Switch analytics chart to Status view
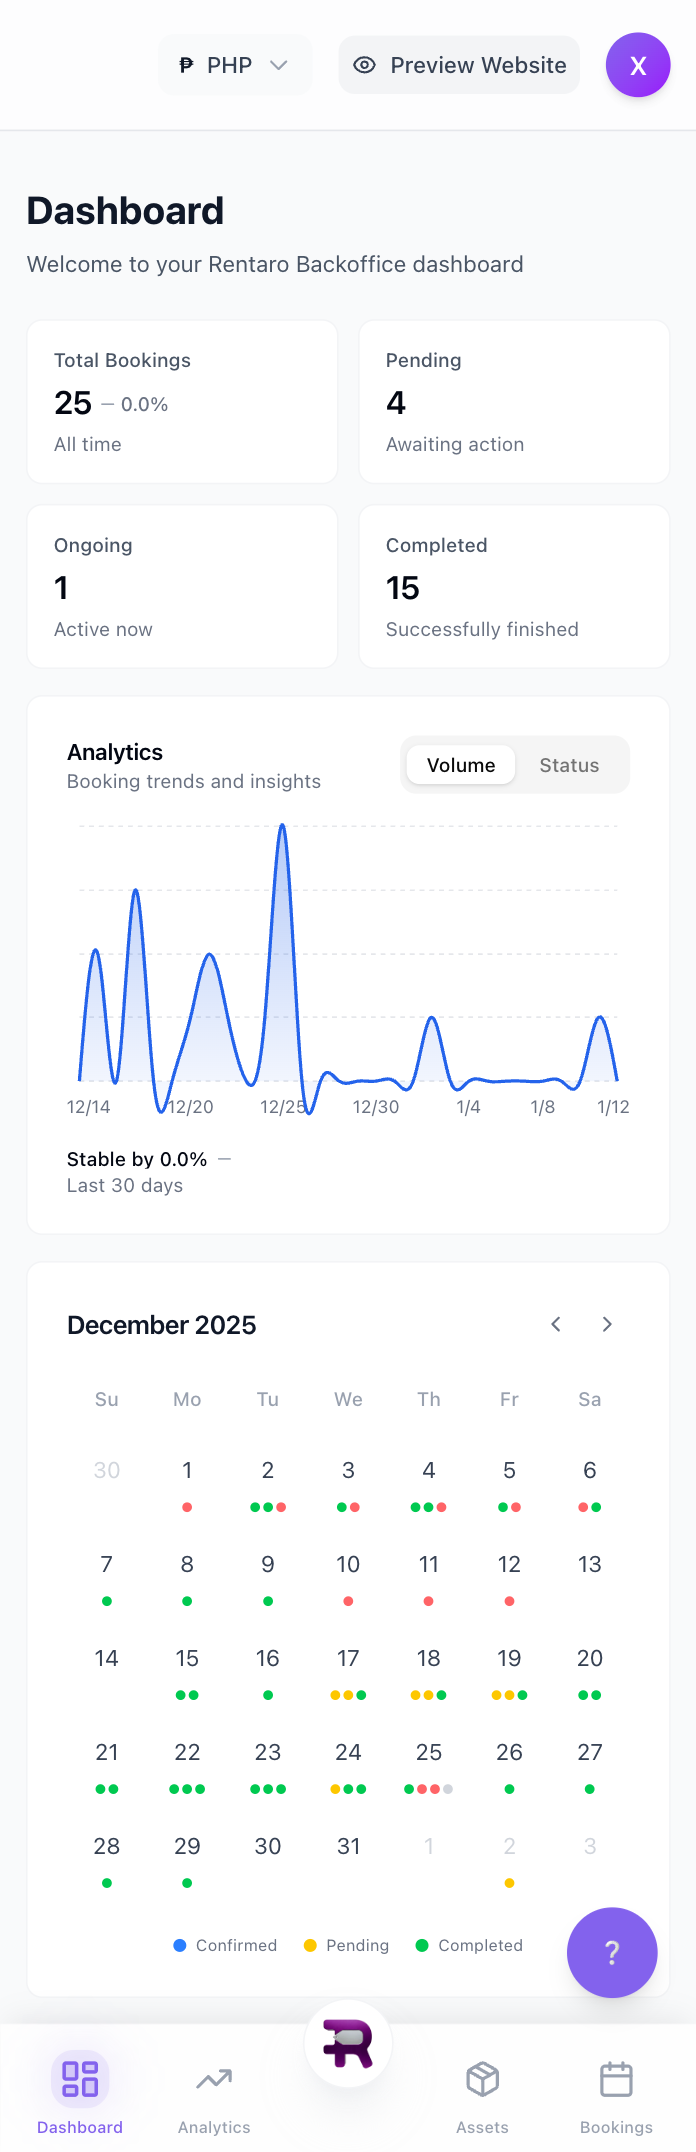This screenshot has height=2152, width=696. [569, 765]
